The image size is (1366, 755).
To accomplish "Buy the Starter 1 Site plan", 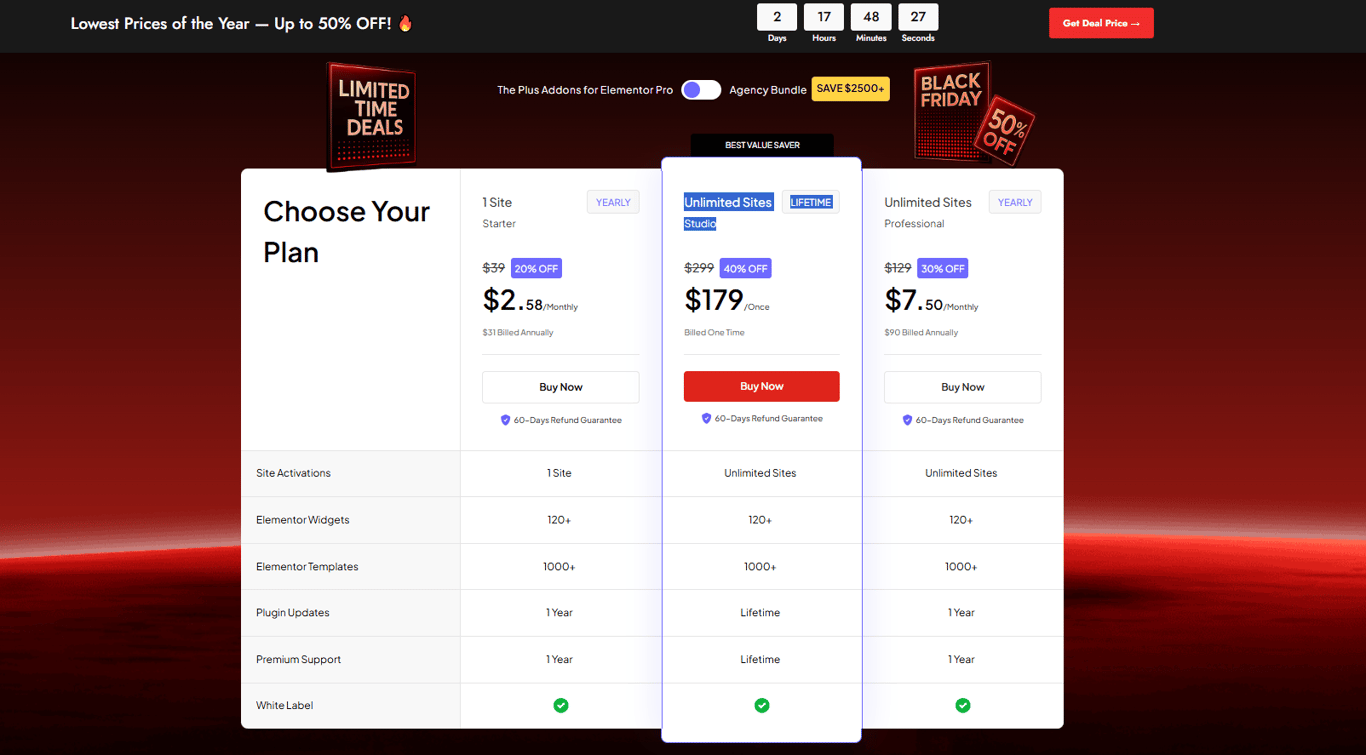I will pyautogui.click(x=560, y=387).
